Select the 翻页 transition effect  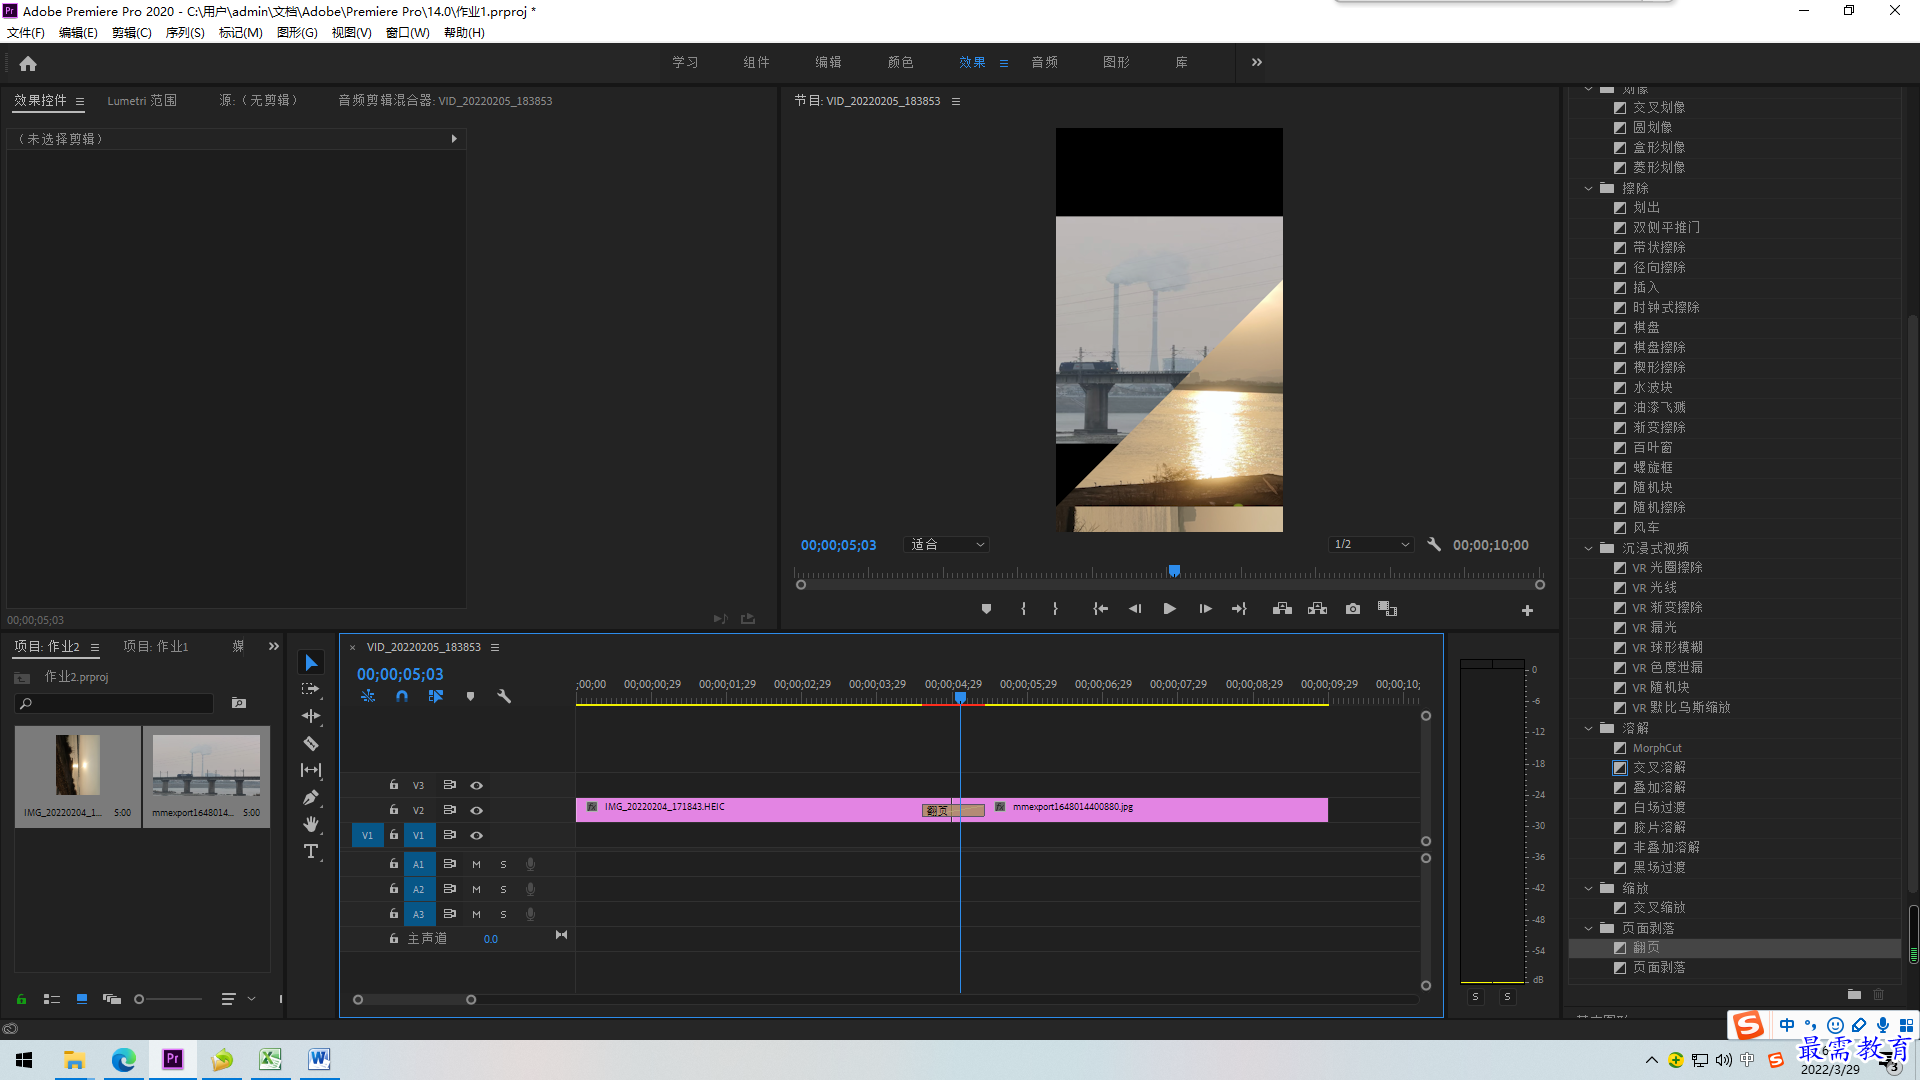click(x=1646, y=948)
